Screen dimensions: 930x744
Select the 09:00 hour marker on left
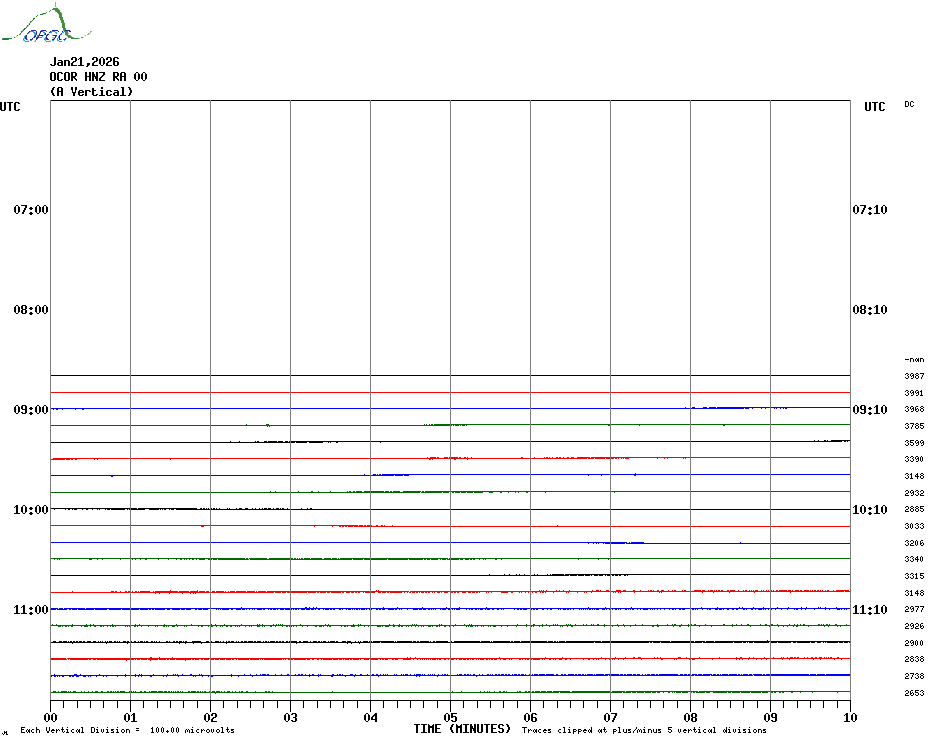[31, 410]
